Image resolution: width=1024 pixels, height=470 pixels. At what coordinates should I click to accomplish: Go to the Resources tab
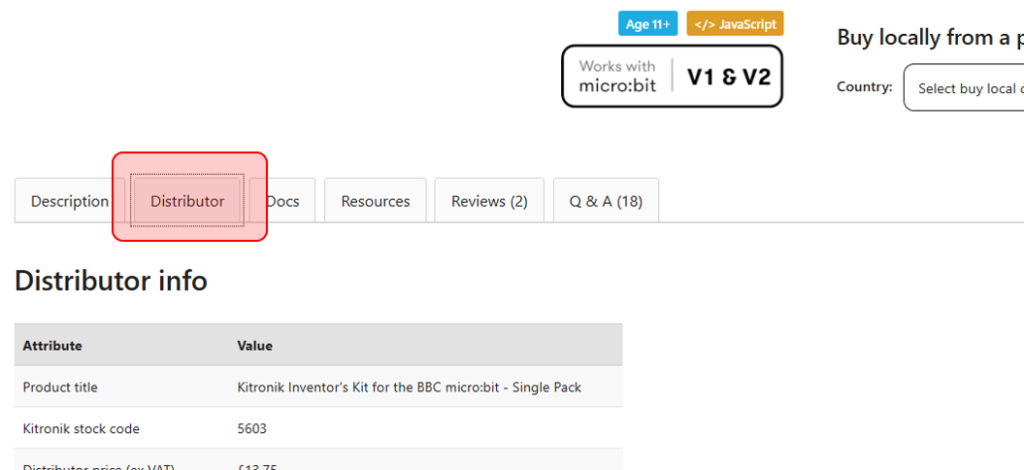[375, 201]
